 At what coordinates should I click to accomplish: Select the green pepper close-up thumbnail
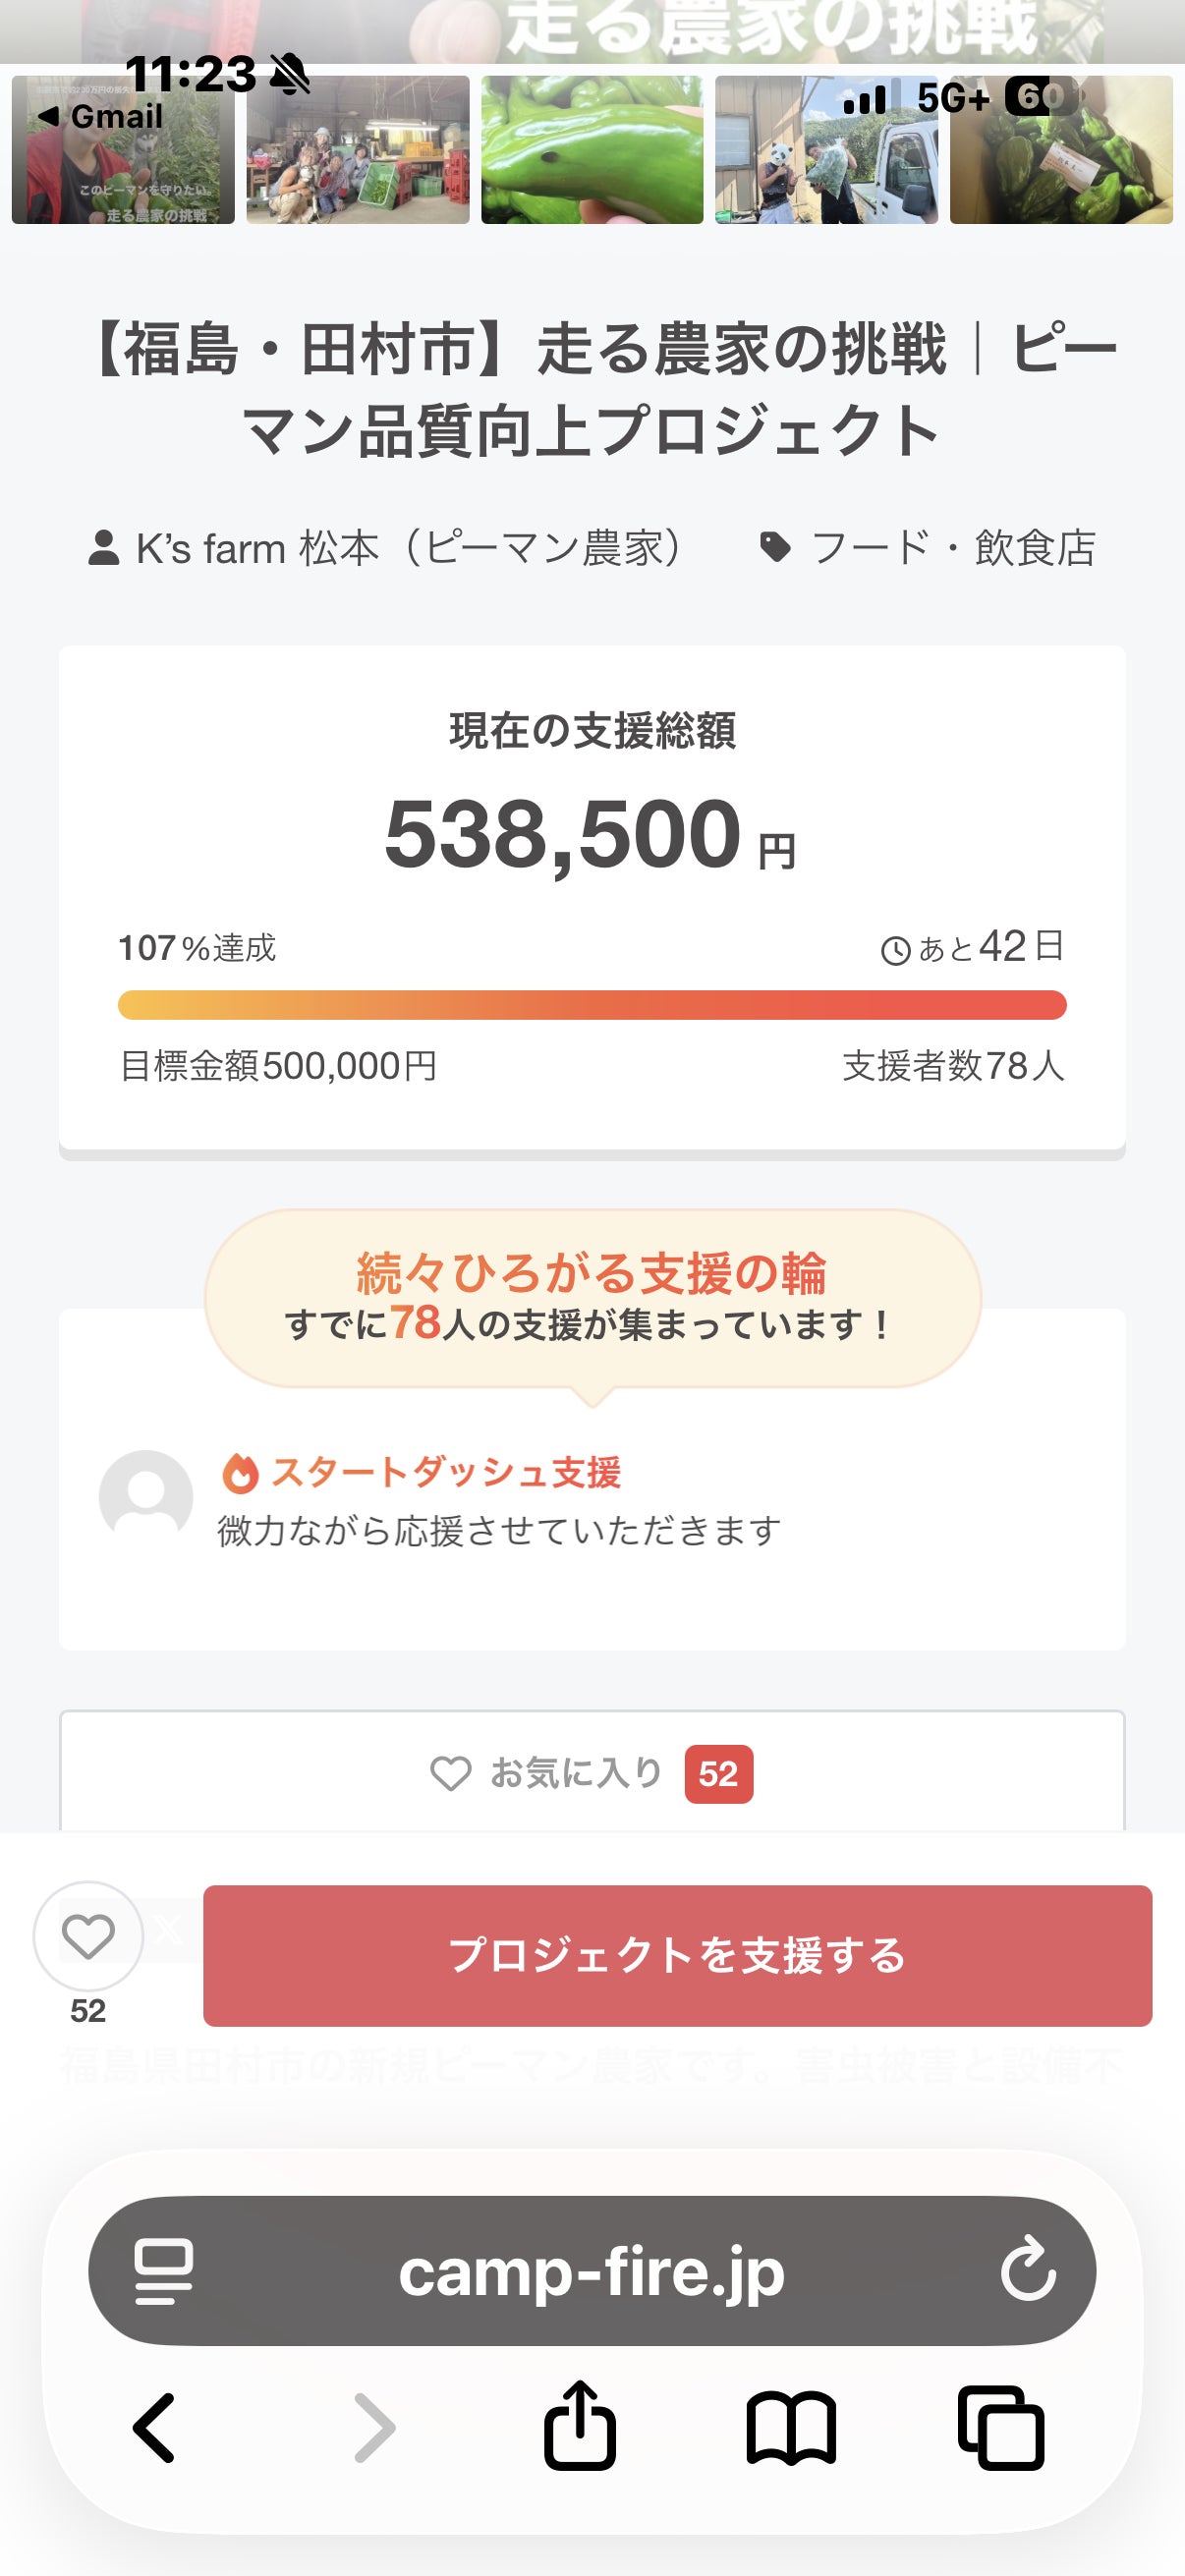pos(592,150)
